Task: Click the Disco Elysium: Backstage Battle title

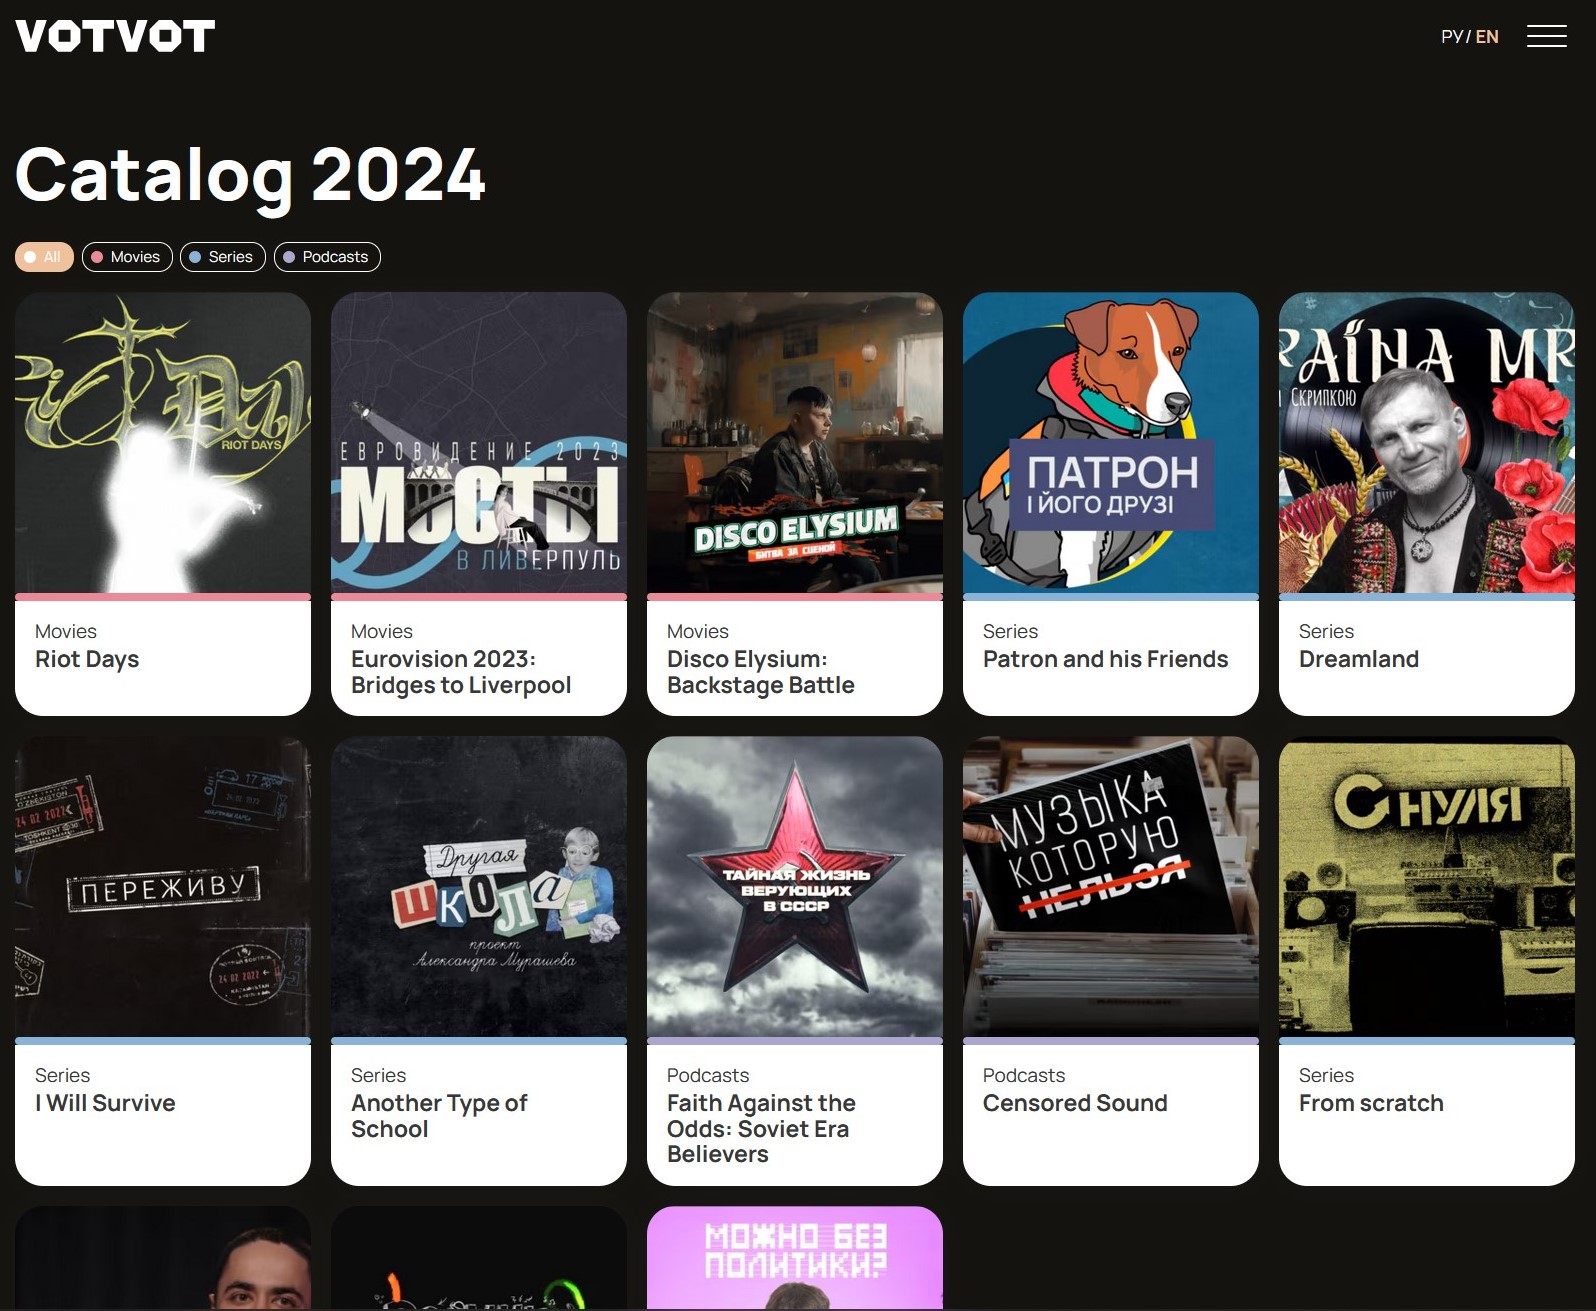Action: [x=760, y=672]
